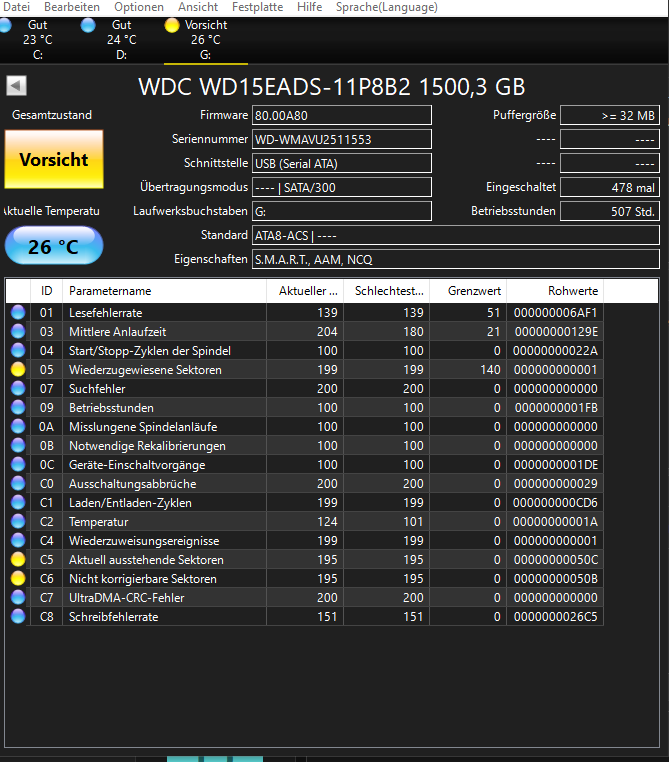Open the Ansicht menu
669x762 pixels.
(x=198, y=7)
